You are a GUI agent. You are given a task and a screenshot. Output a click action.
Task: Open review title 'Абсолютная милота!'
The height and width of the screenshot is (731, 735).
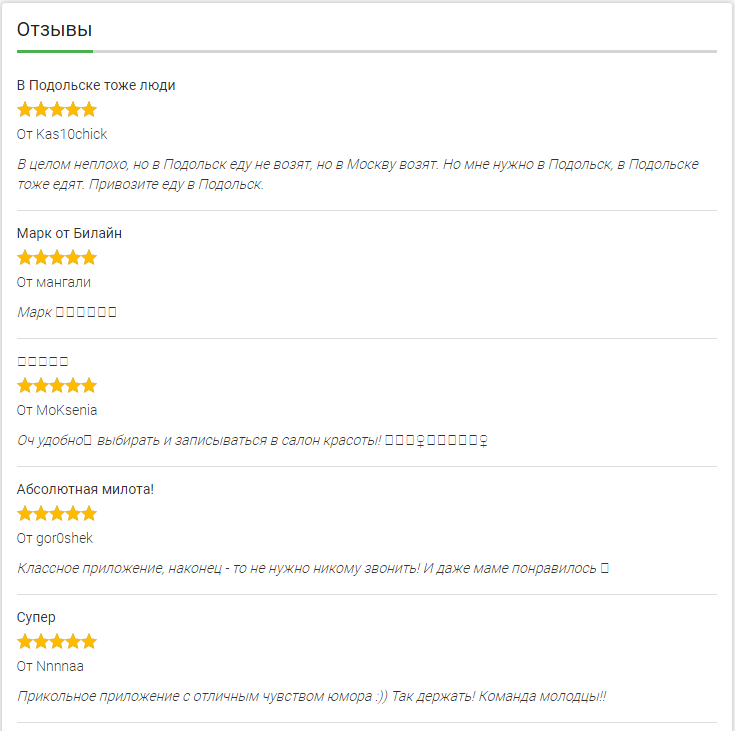point(85,489)
